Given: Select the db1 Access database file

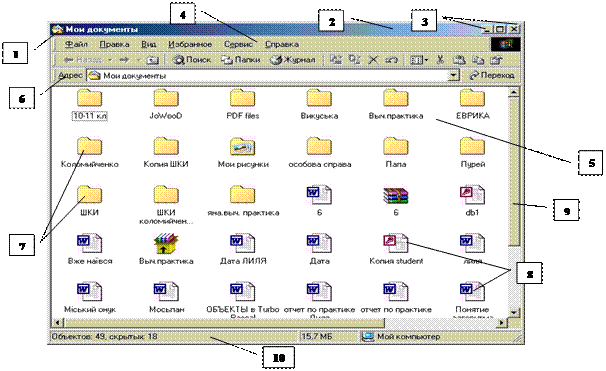Looking at the screenshot, I should (472, 201).
